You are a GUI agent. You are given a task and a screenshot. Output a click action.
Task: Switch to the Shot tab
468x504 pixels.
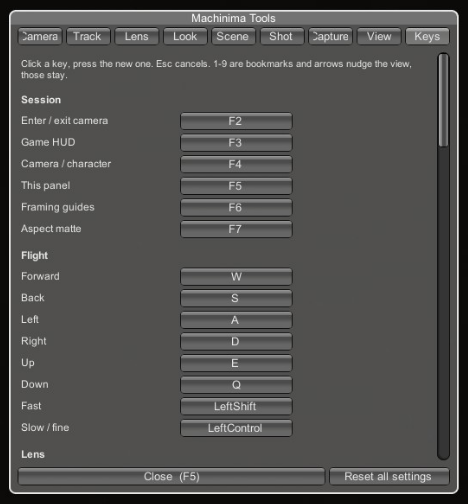(282, 36)
